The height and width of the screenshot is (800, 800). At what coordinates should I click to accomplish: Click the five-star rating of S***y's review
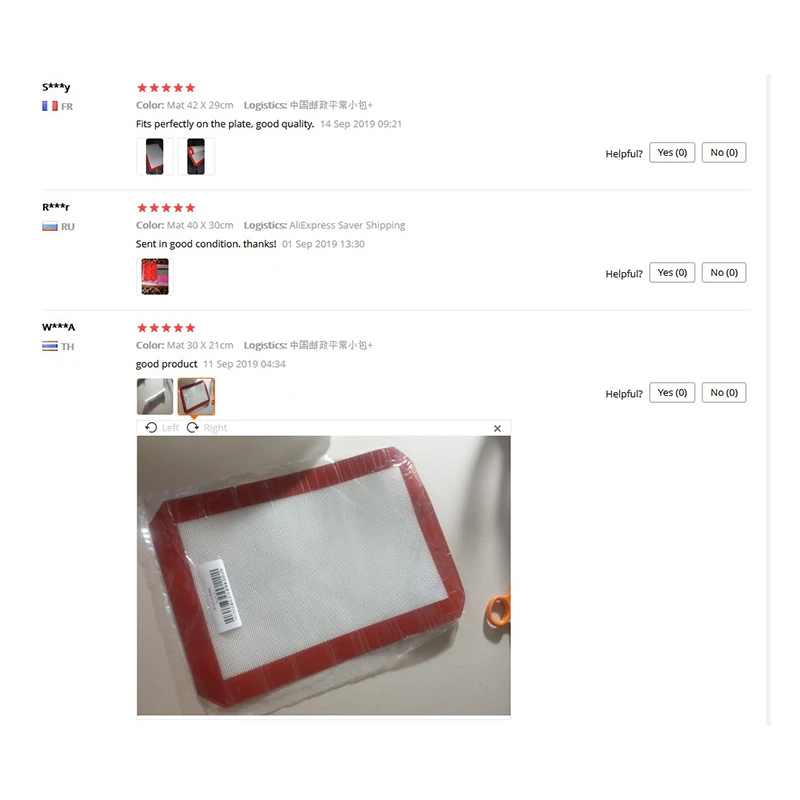(166, 88)
